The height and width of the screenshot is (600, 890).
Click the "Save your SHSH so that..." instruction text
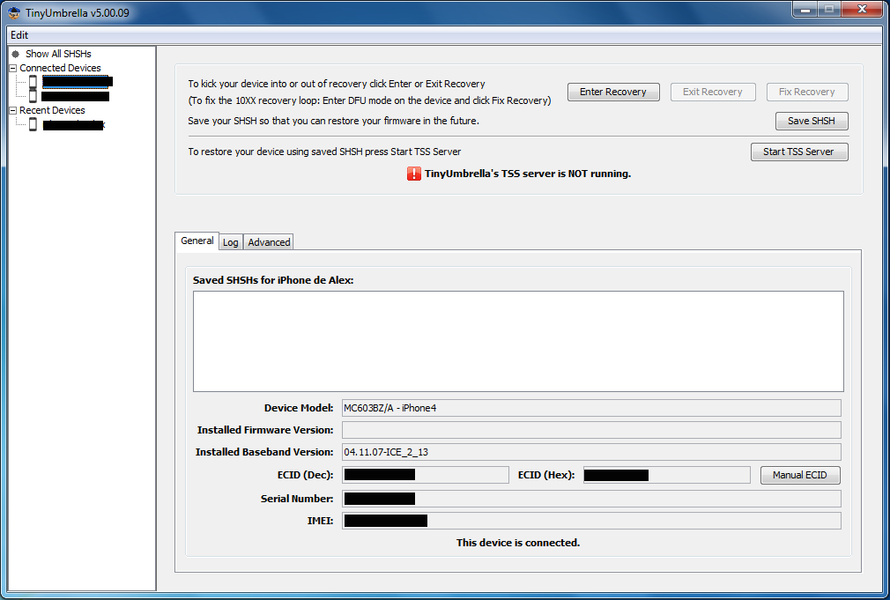tap(334, 121)
